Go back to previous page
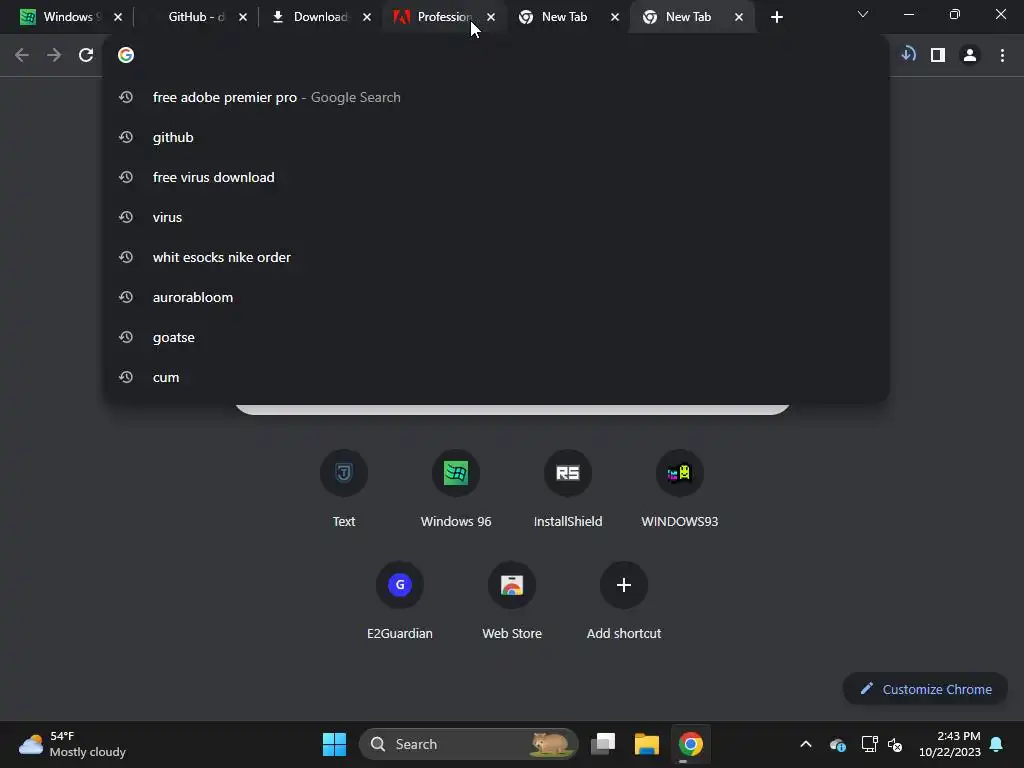This screenshot has height=768, width=1024. tap(22, 56)
